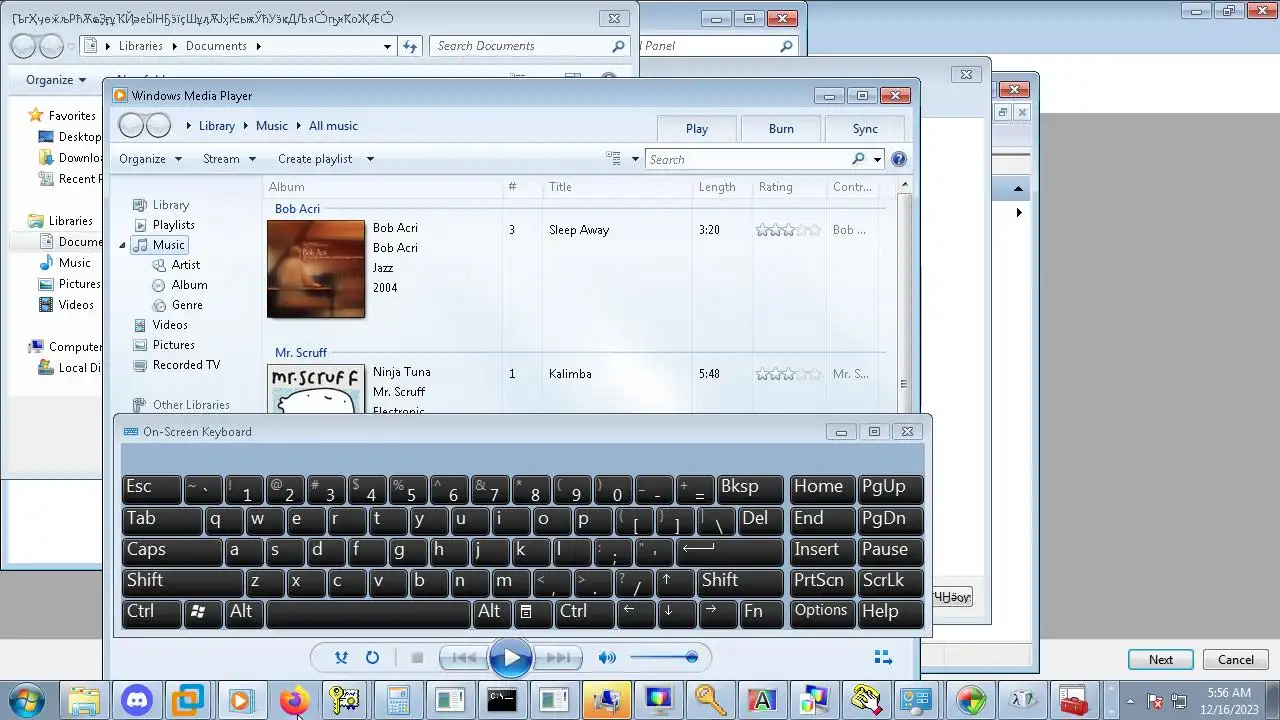Open the Sync tab
Screen dimensions: 1280x720
coord(865,128)
